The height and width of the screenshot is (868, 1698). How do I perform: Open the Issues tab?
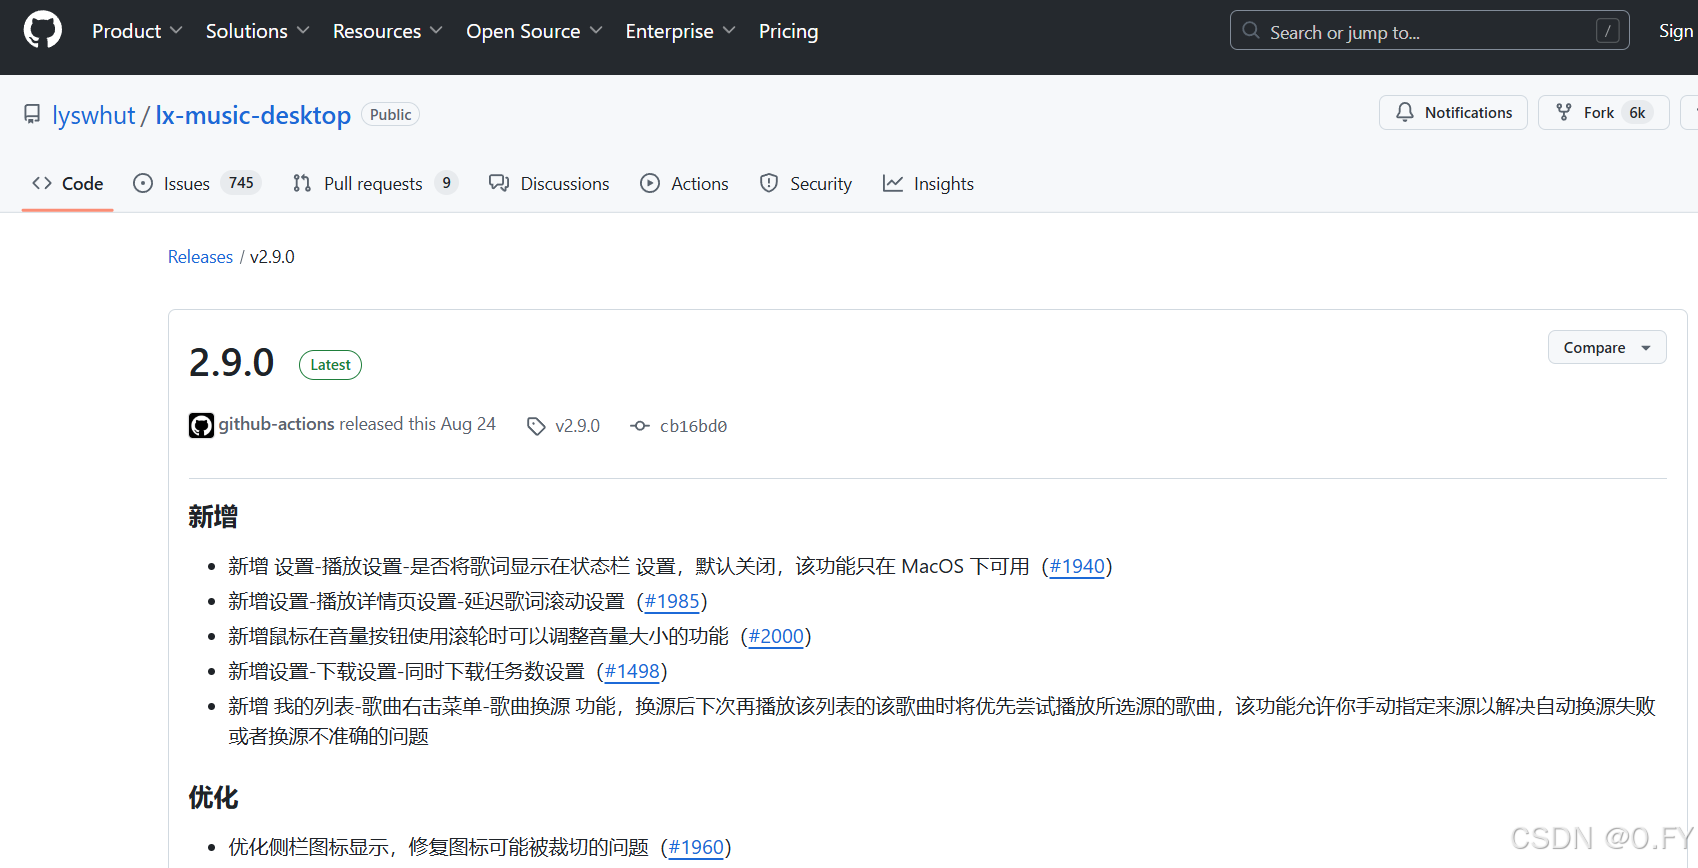coord(197,183)
